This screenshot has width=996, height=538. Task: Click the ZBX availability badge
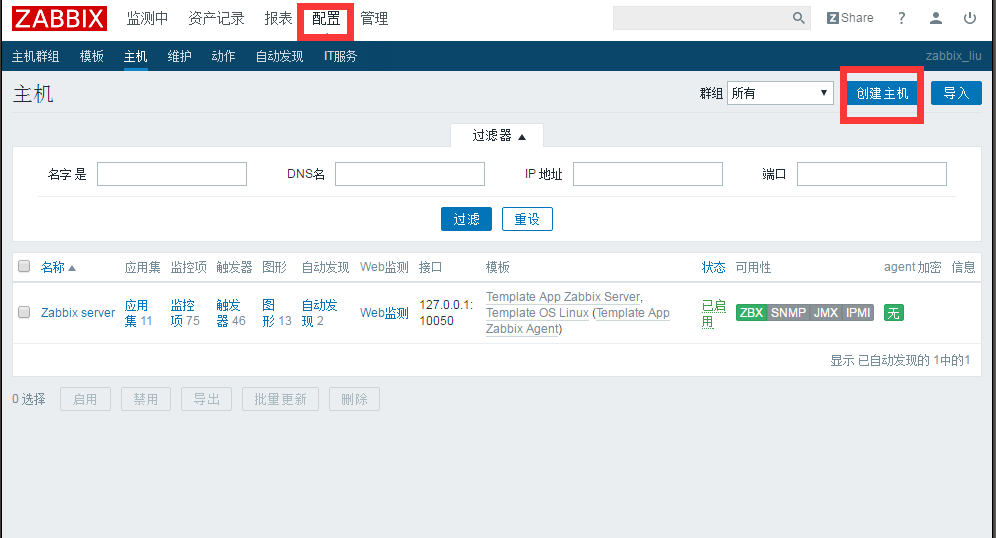751,313
